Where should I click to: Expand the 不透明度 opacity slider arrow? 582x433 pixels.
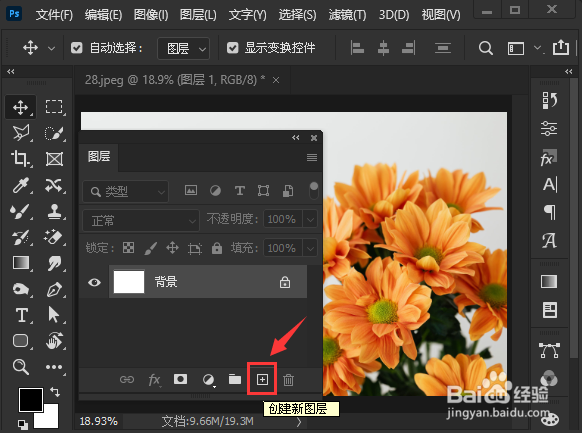point(310,220)
